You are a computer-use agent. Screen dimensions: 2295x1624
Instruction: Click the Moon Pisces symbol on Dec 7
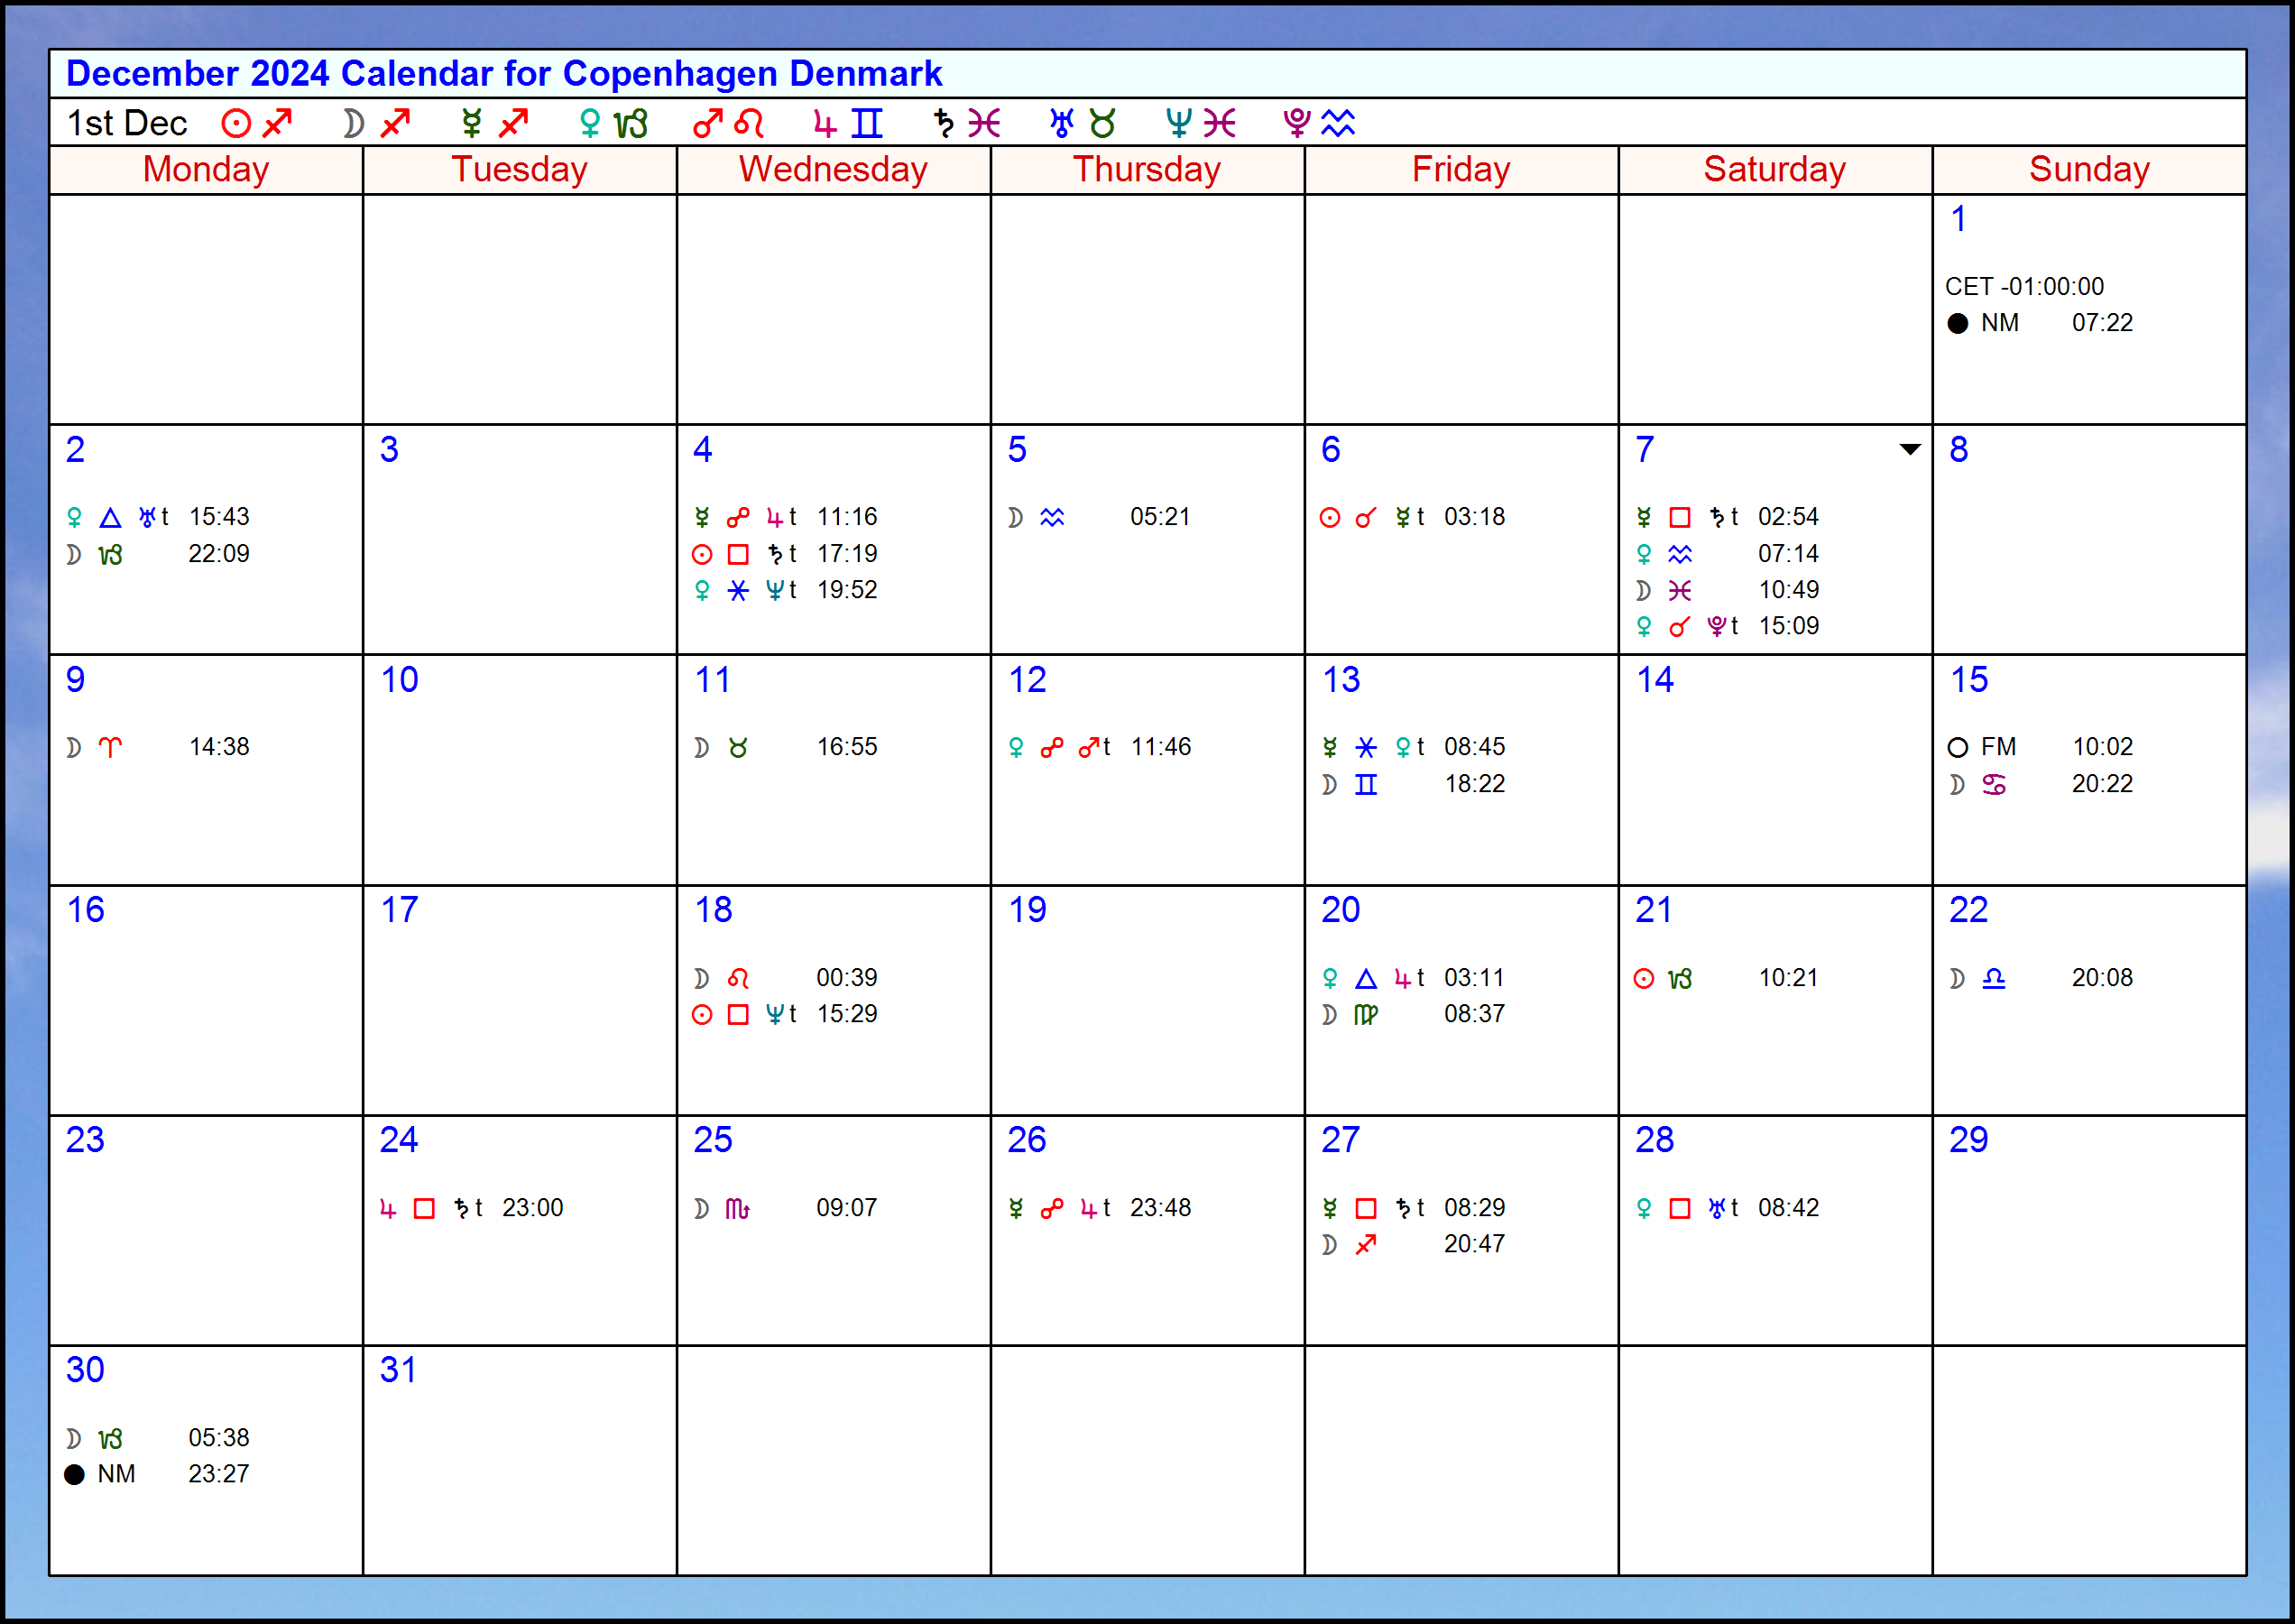click(x=1680, y=591)
